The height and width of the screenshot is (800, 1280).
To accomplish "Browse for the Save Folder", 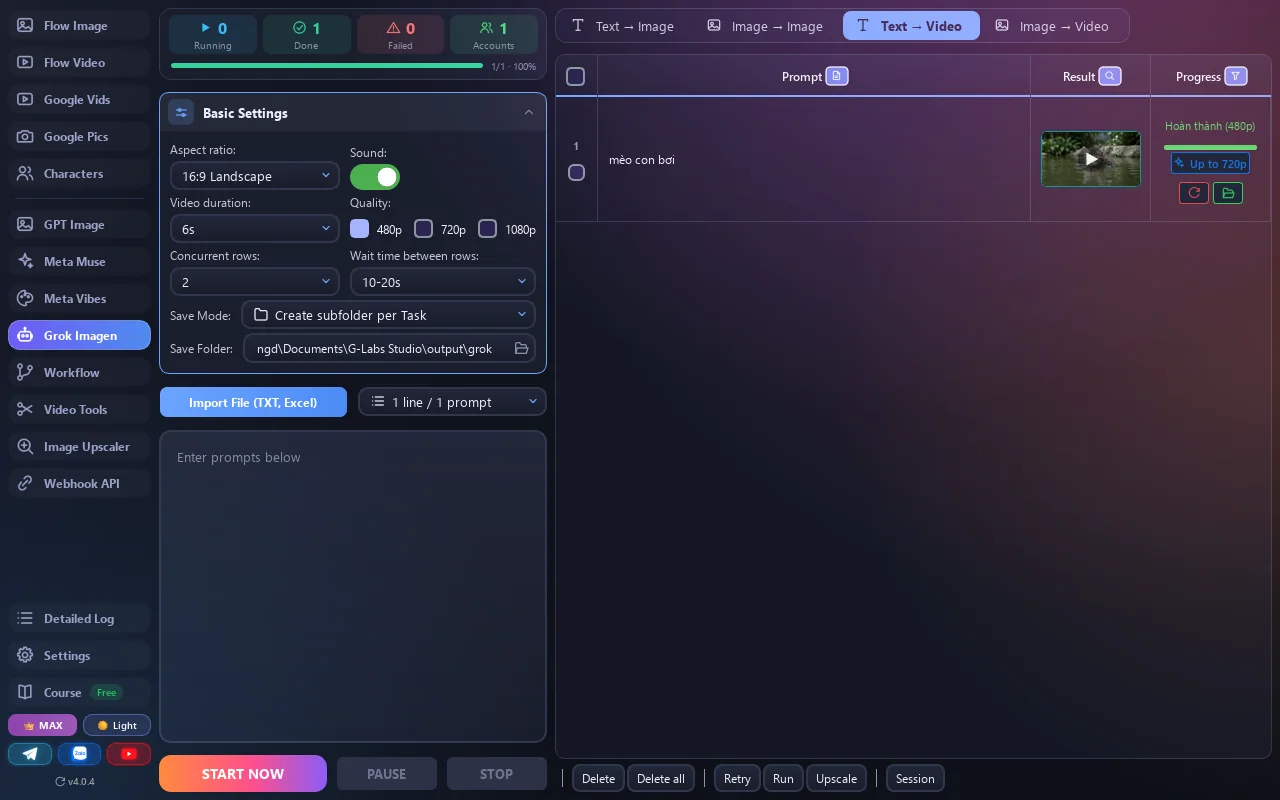I will coord(521,348).
